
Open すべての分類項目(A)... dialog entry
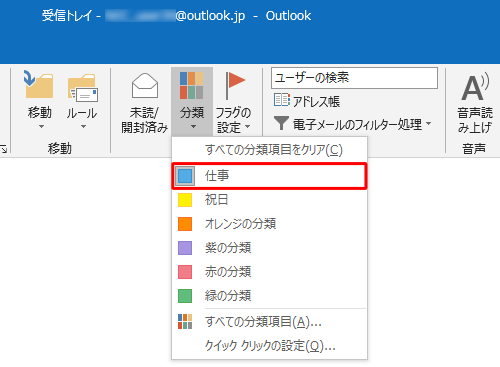click(269, 322)
